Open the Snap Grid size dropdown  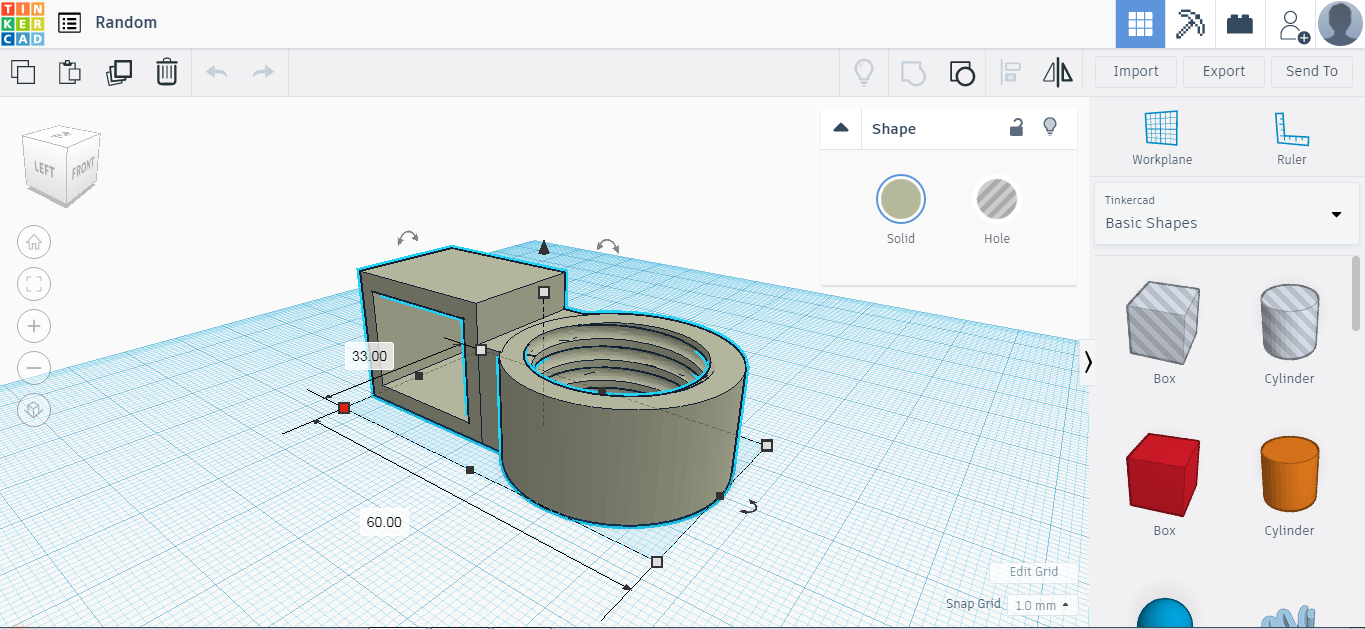click(x=1035, y=604)
